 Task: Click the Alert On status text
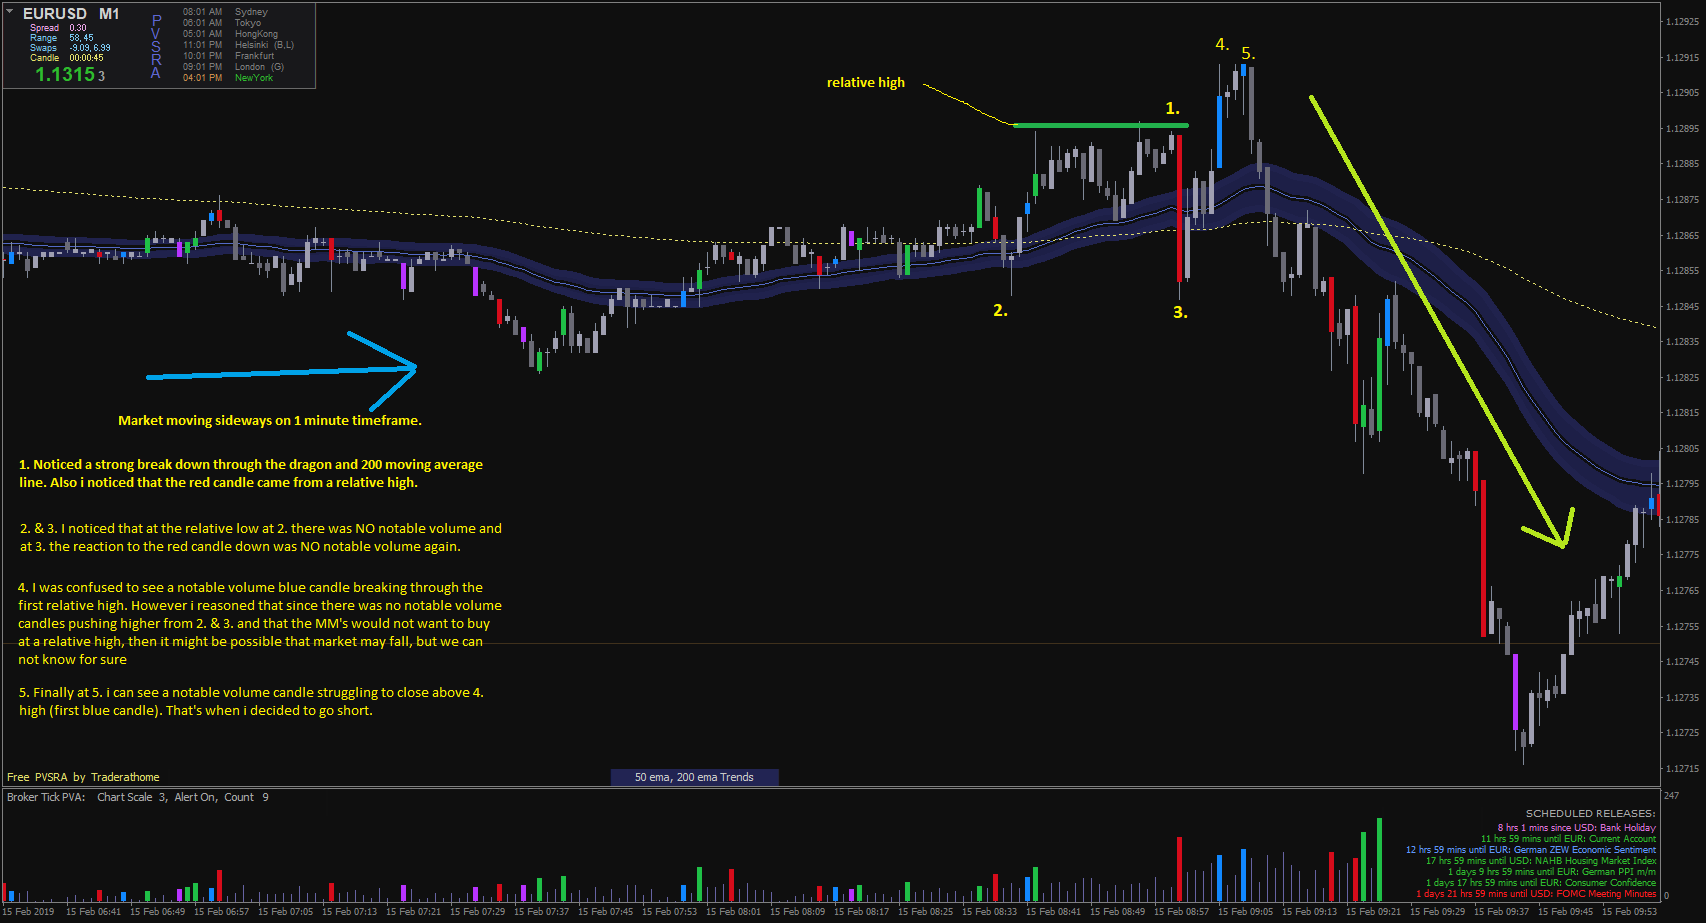(x=195, y=797)
